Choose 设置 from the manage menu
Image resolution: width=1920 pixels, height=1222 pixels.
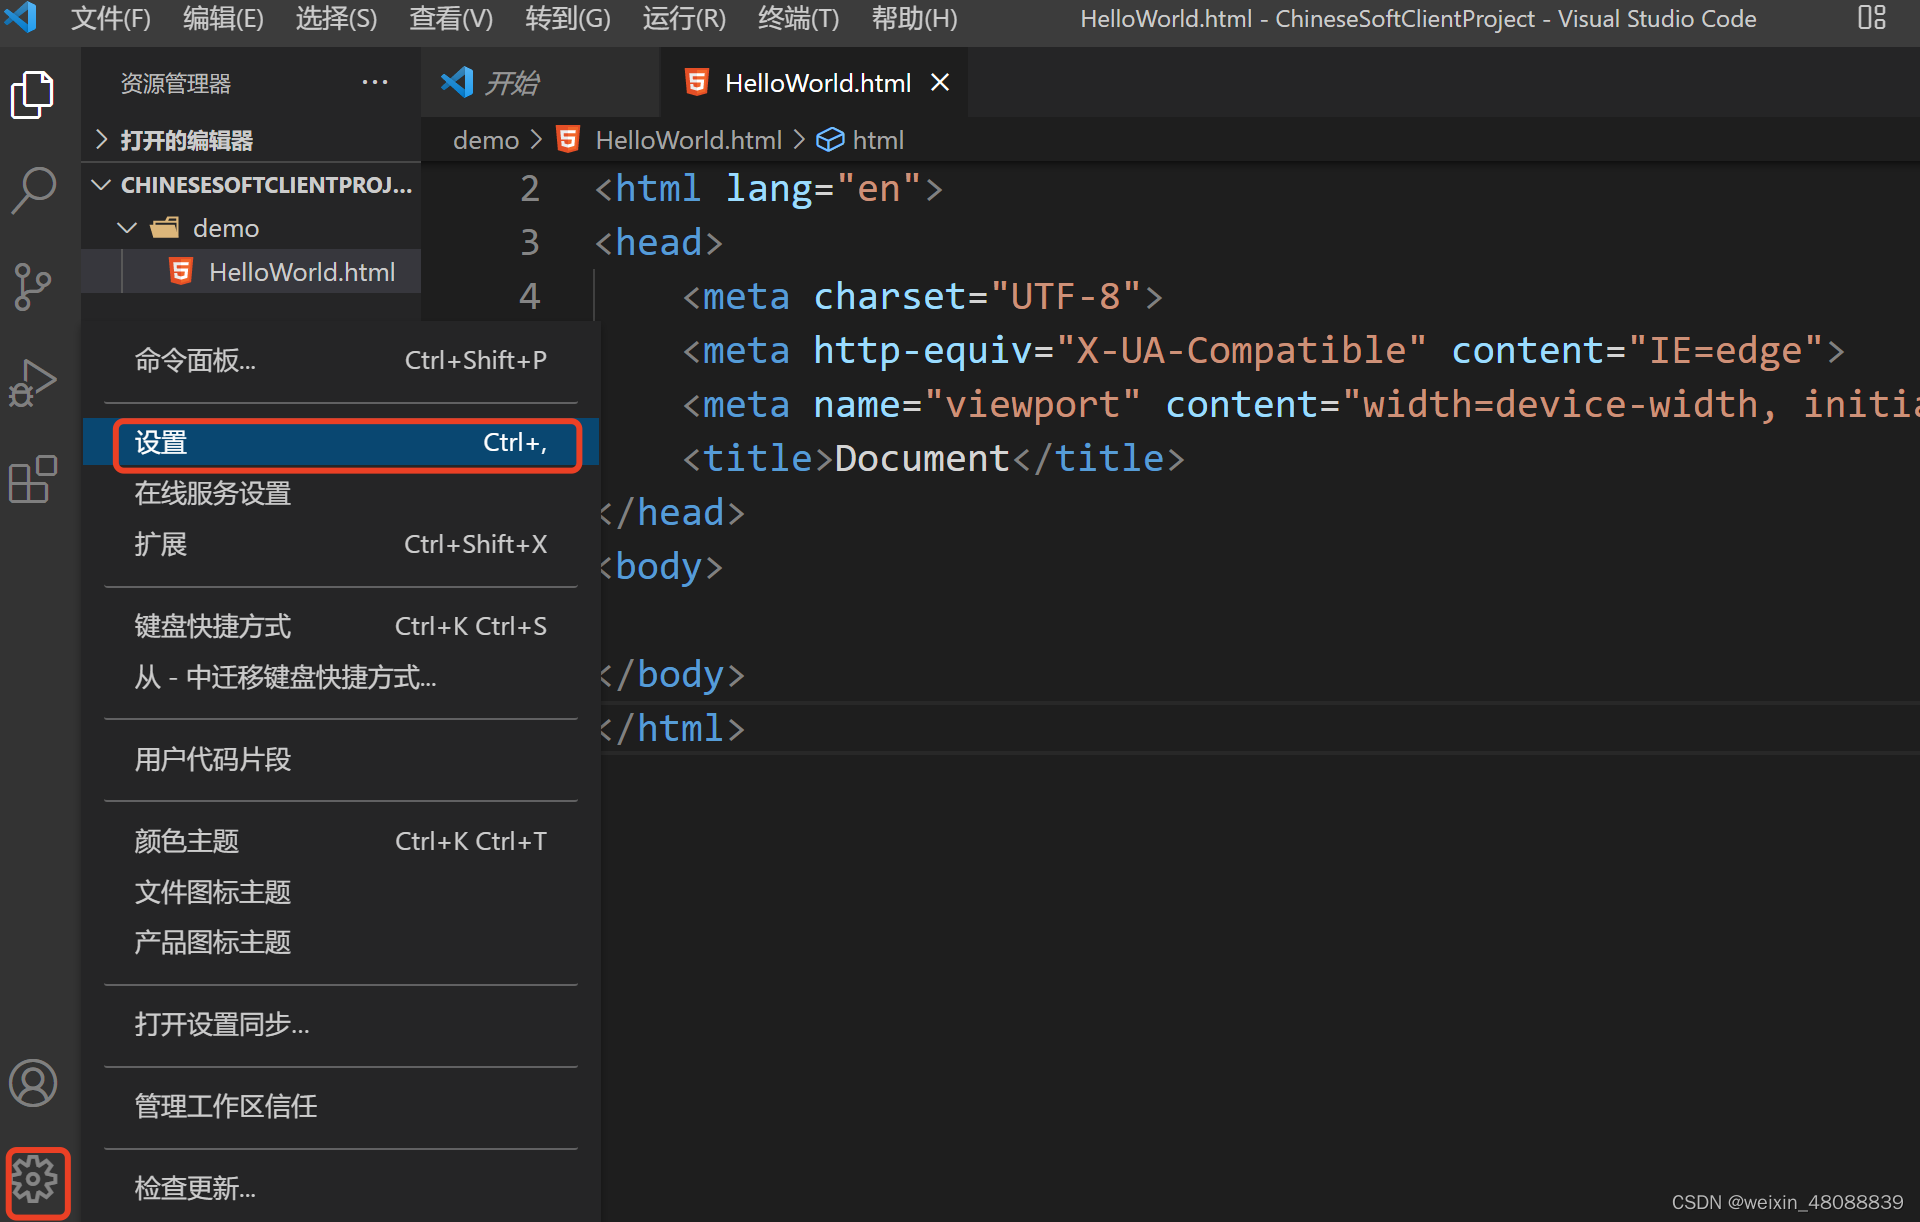click(x=341, y=443)
